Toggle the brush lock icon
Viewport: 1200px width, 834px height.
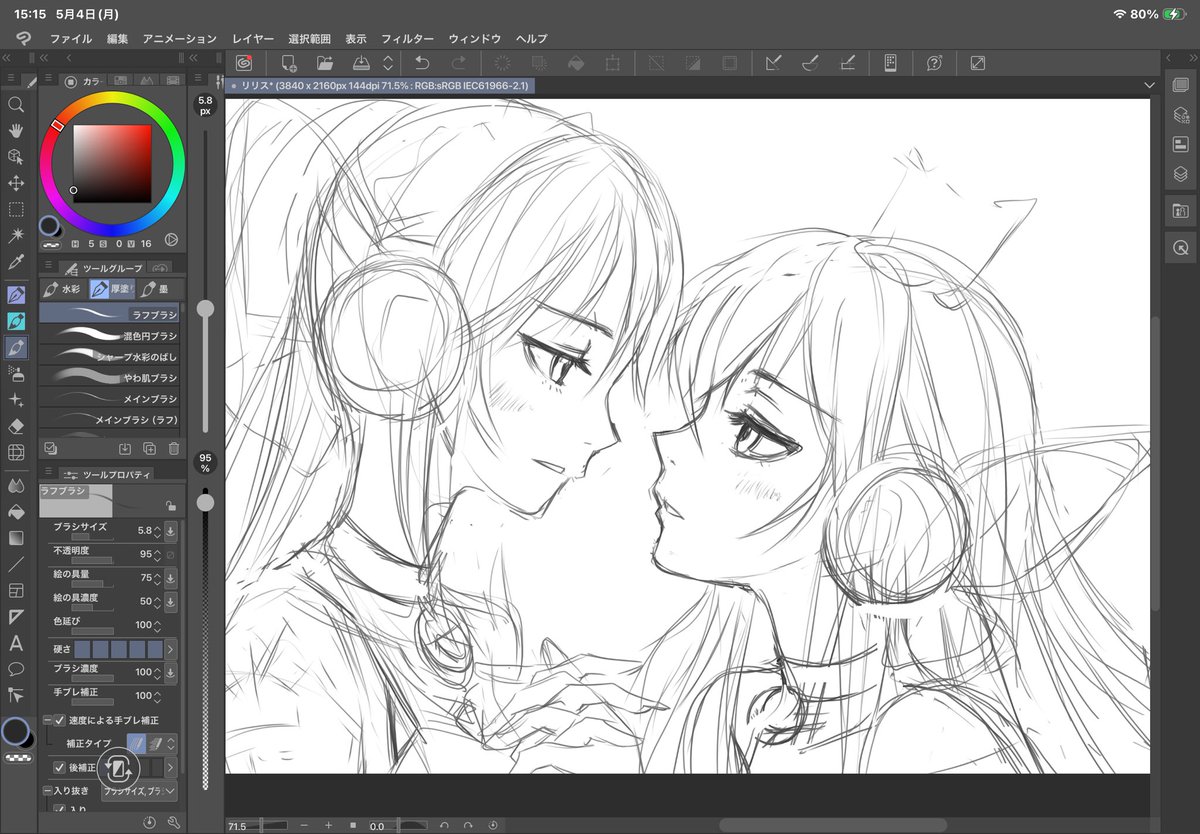171,506
